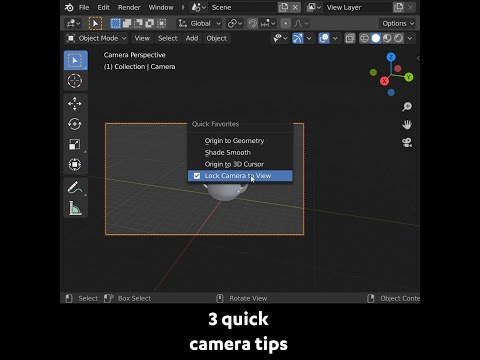This screenshot has width=480, height=360.
Task: Choose Subtract selection mode icon
Action: (x=138, y=23)
